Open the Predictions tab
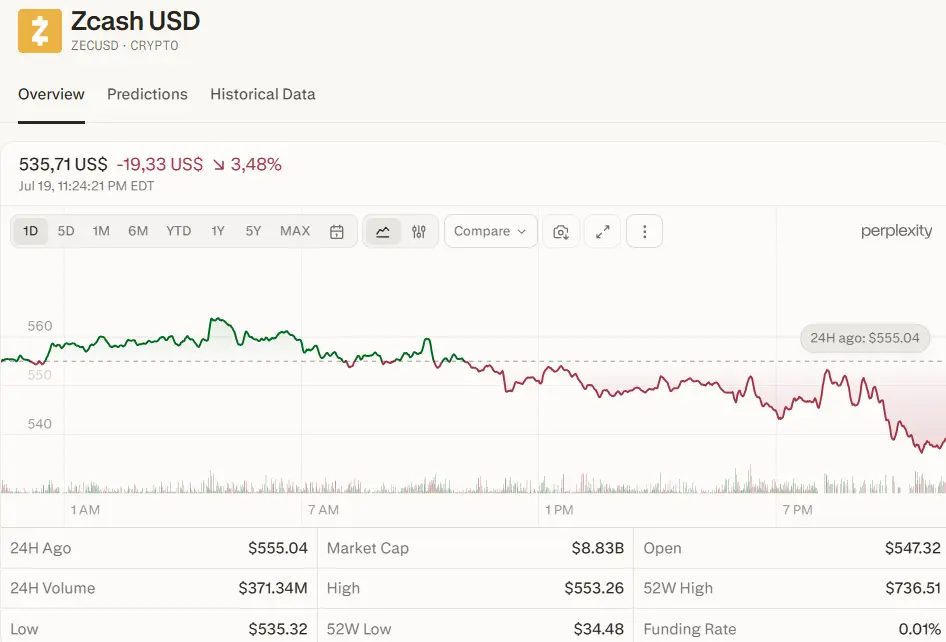 tap(147, 94)
